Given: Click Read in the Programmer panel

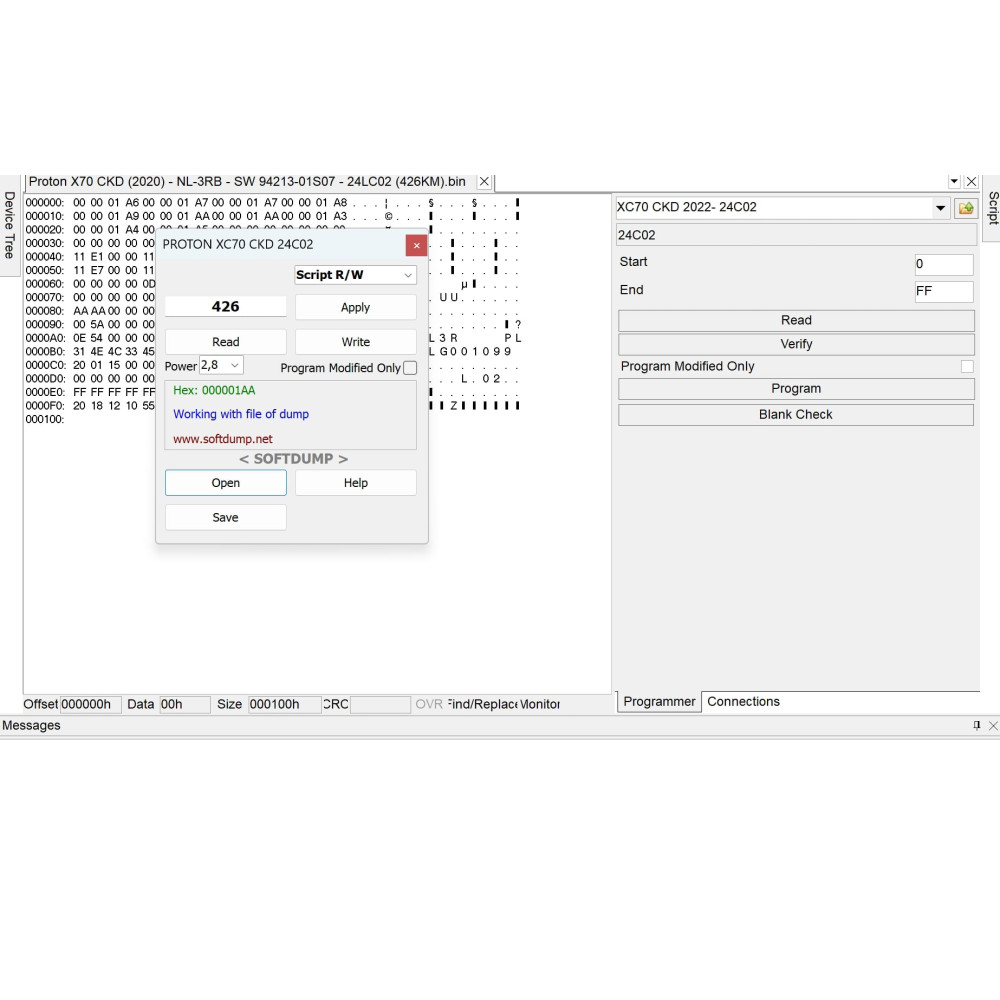Looking at the screenshot, I should point(796,320).
